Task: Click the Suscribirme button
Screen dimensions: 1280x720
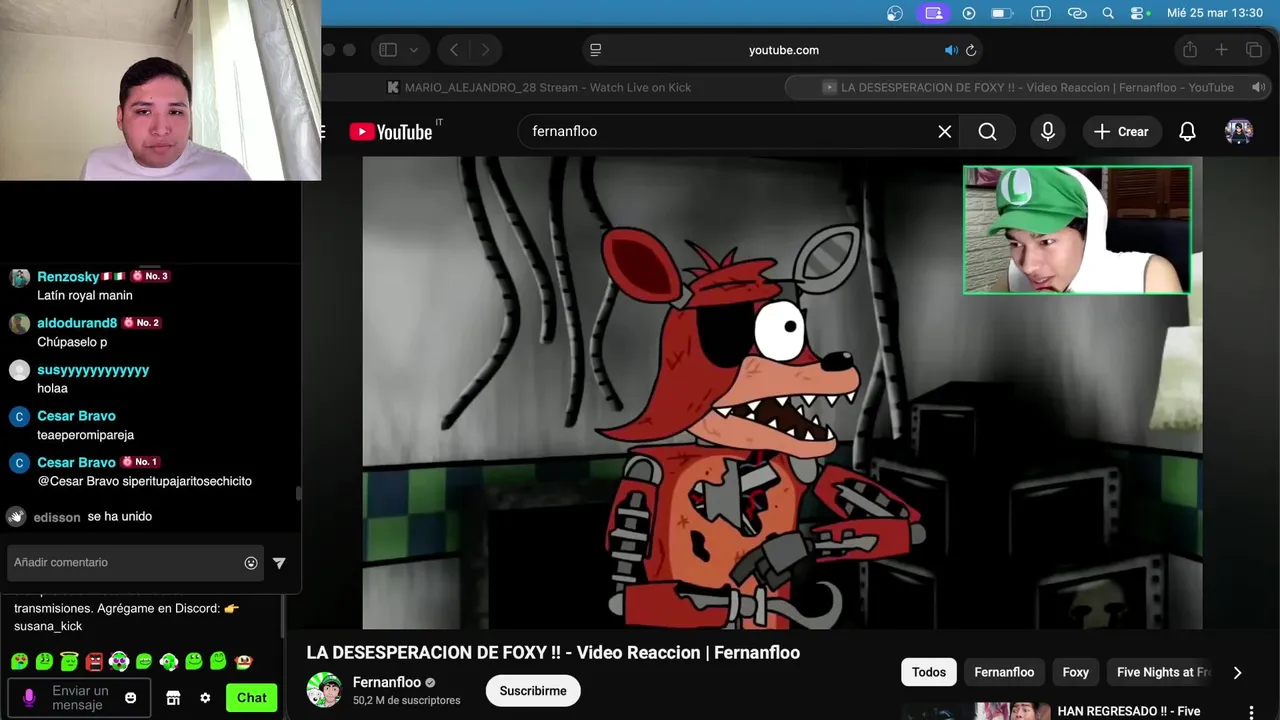Action: 533,691
